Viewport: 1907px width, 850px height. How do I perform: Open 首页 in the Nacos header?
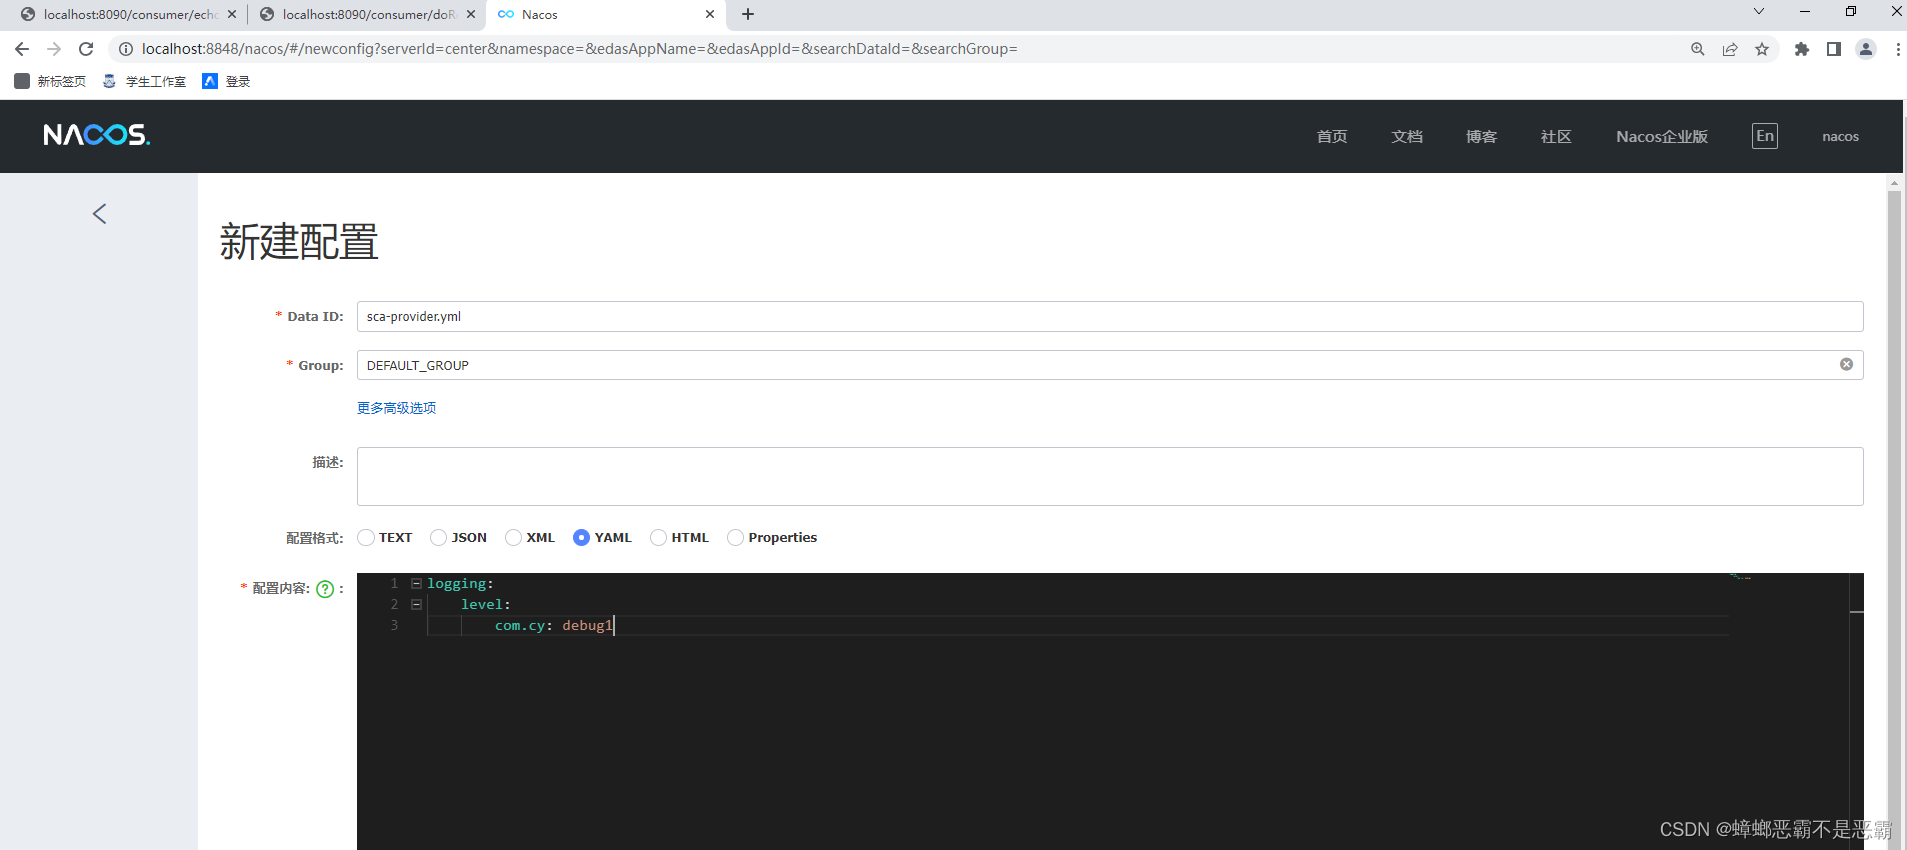(1332, 136)
